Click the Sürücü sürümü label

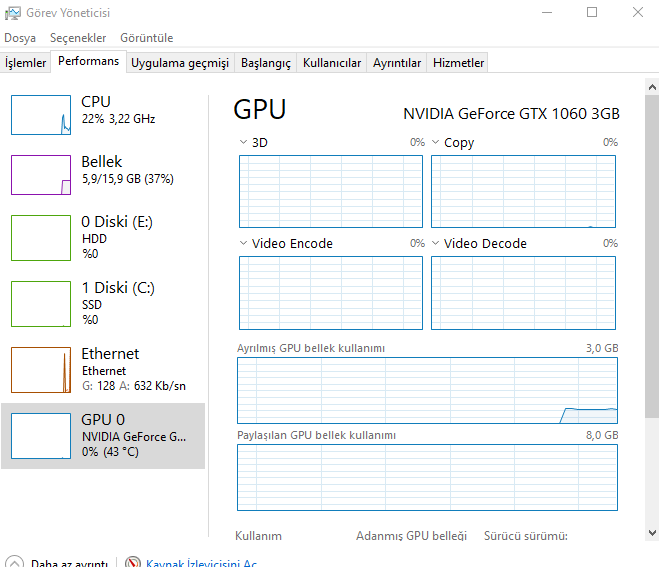coord(525,536)
